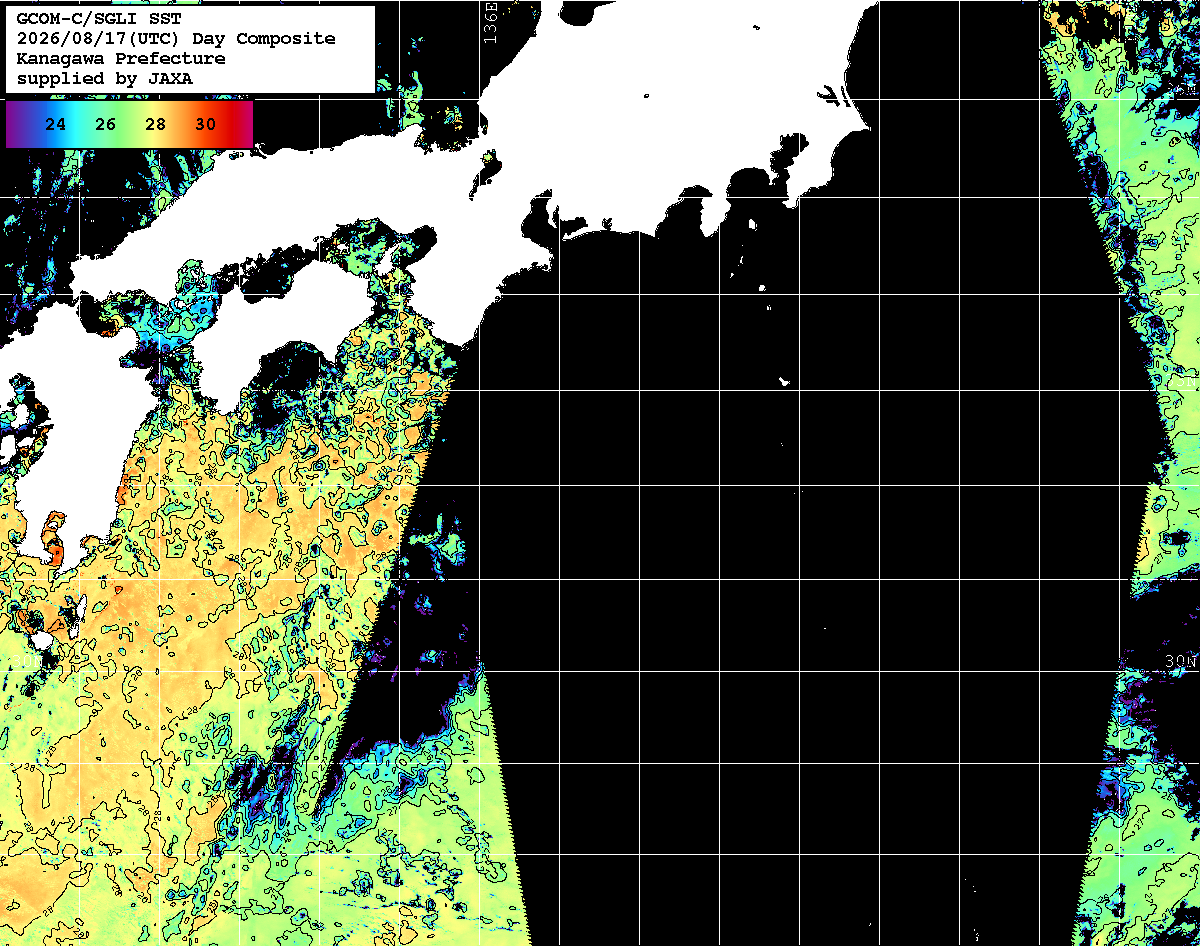Screen dimensions: 1200x946
Task: Select the magenta-red end of the temperature colorbar
Action: pyautogui.click(x=245, y=125)
